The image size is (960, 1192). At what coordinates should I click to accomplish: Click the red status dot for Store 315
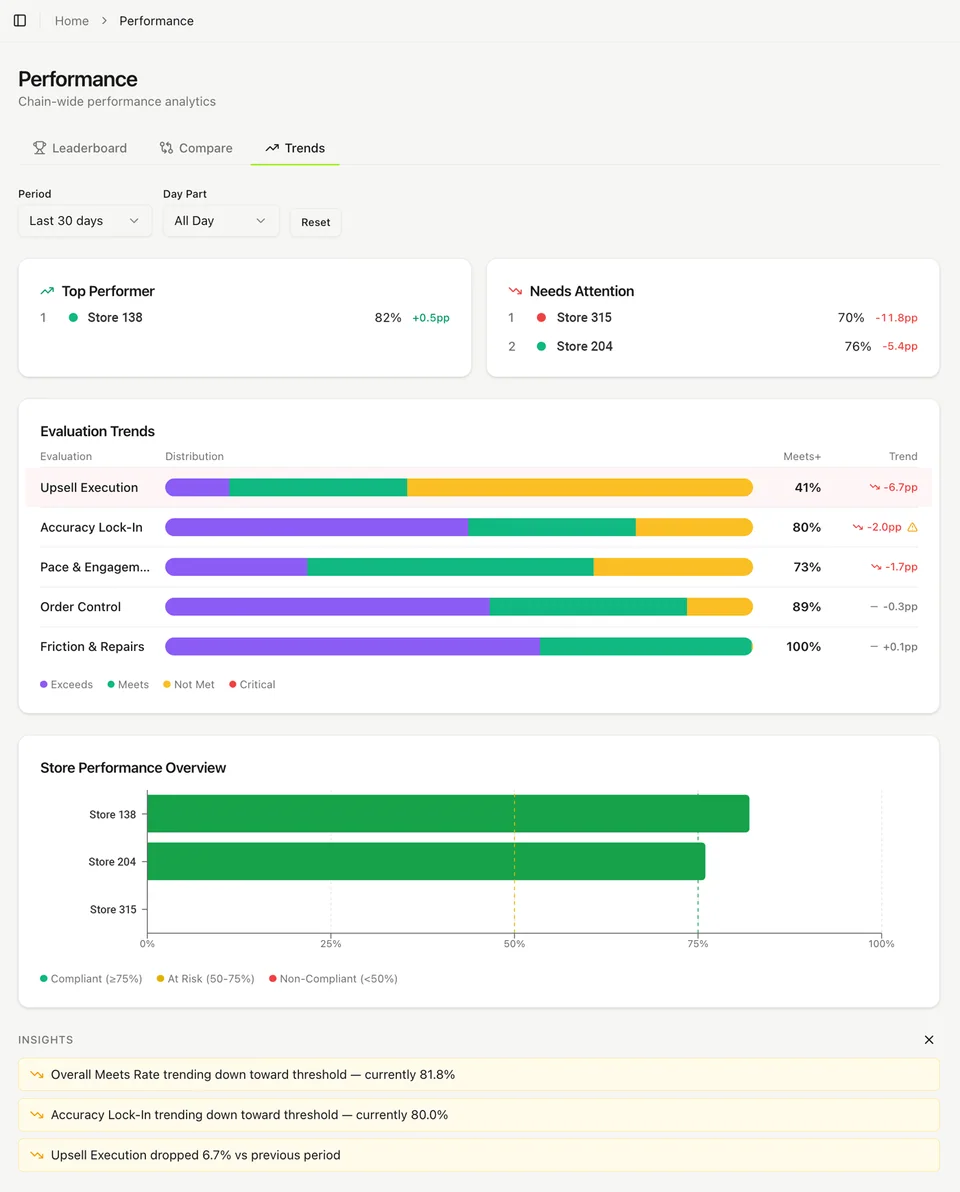click(541, 317)
